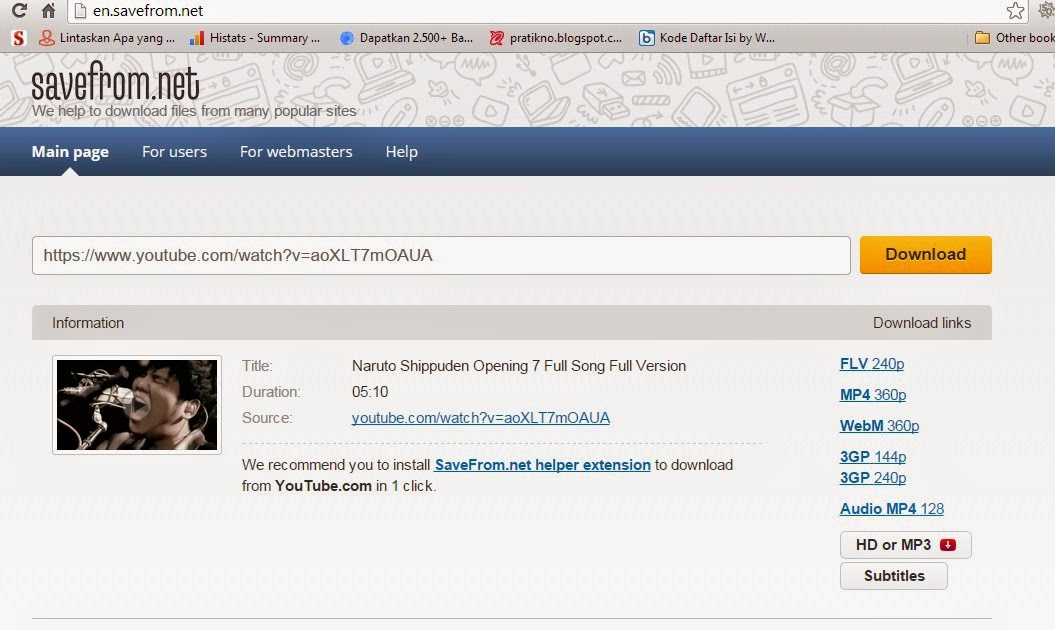Click the duration value 05:10
Screen dimensions: 1055x630
point(370,392)
